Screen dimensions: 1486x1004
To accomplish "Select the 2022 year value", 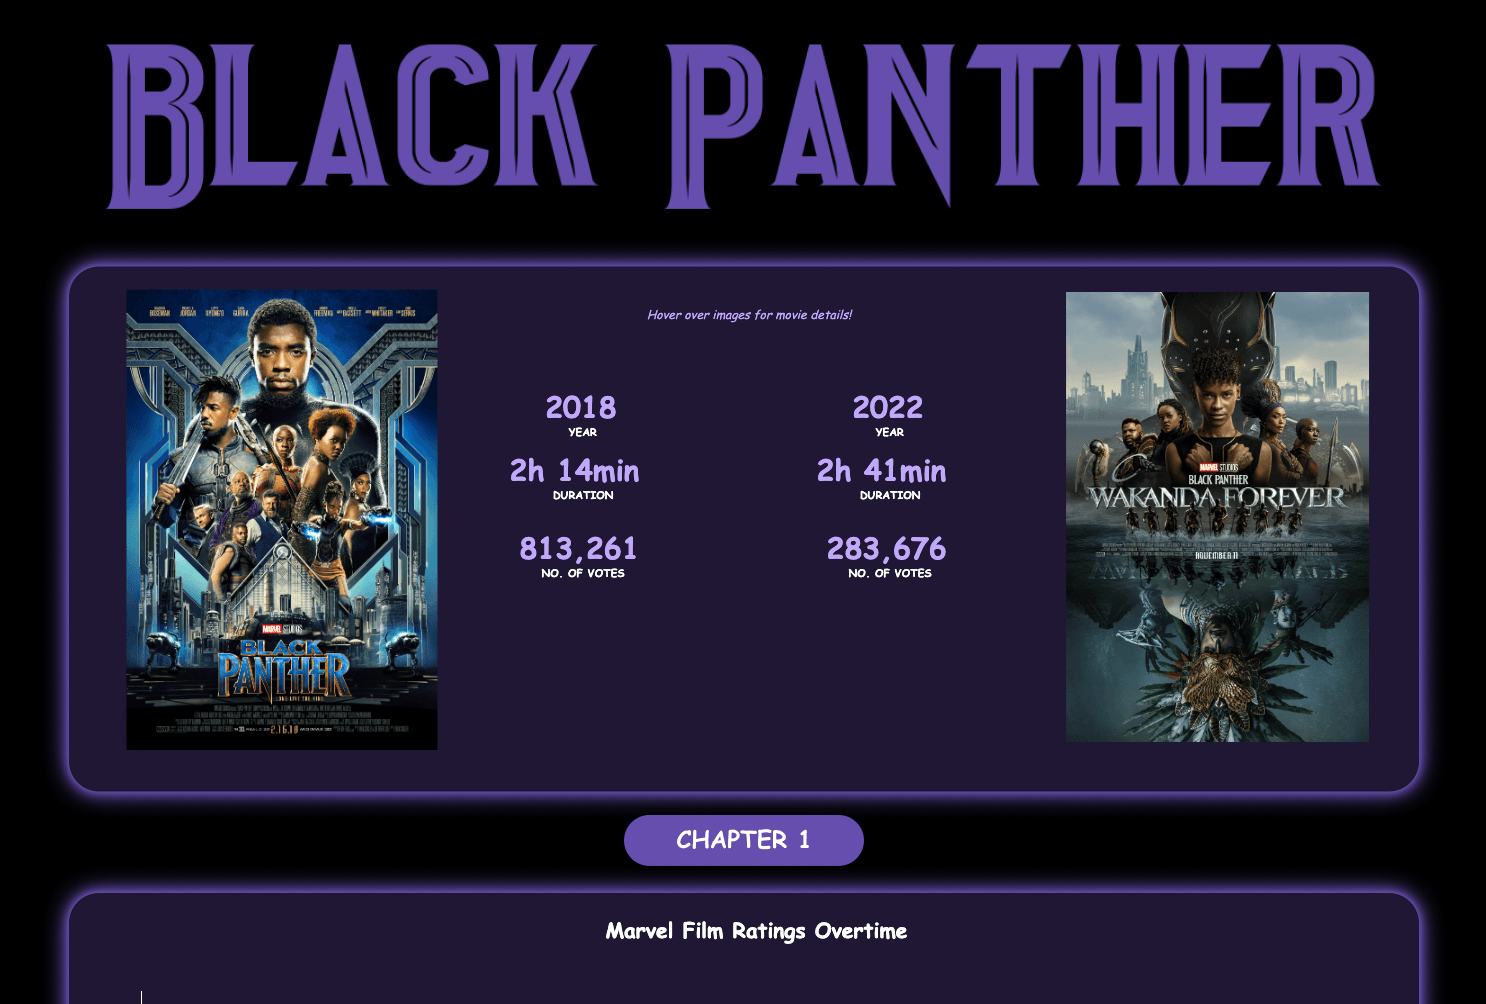I will 888,408.
